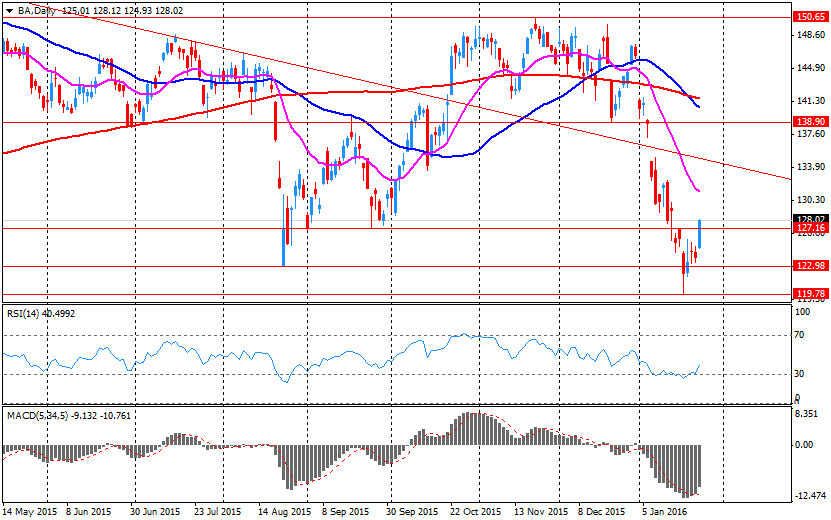Click the OHLC values in chart header
Viewport: 831px width, 520px height.
pyautogui.click(x=124, y=9)
